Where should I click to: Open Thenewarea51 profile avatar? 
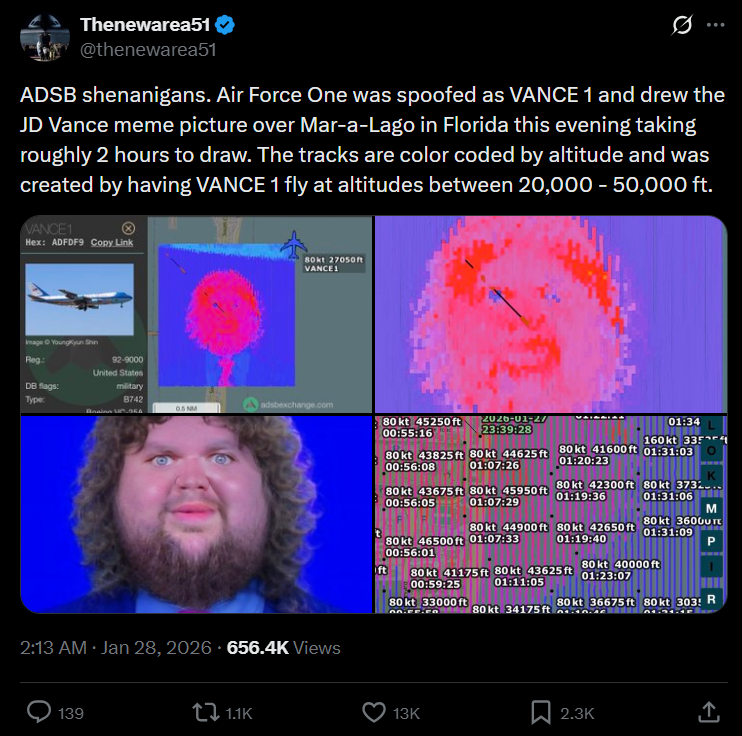coord(45,37)
